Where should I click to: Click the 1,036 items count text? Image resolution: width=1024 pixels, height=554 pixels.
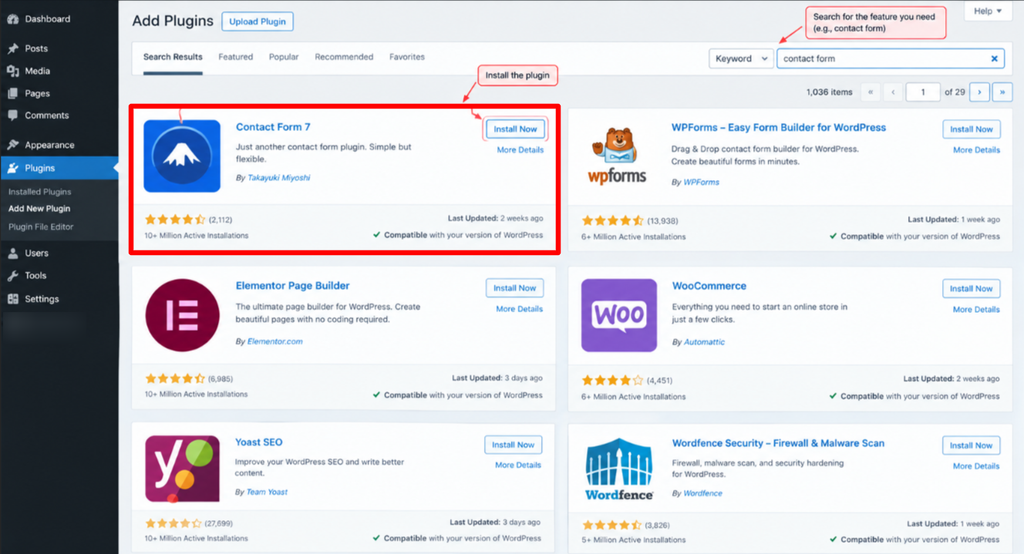829,92
